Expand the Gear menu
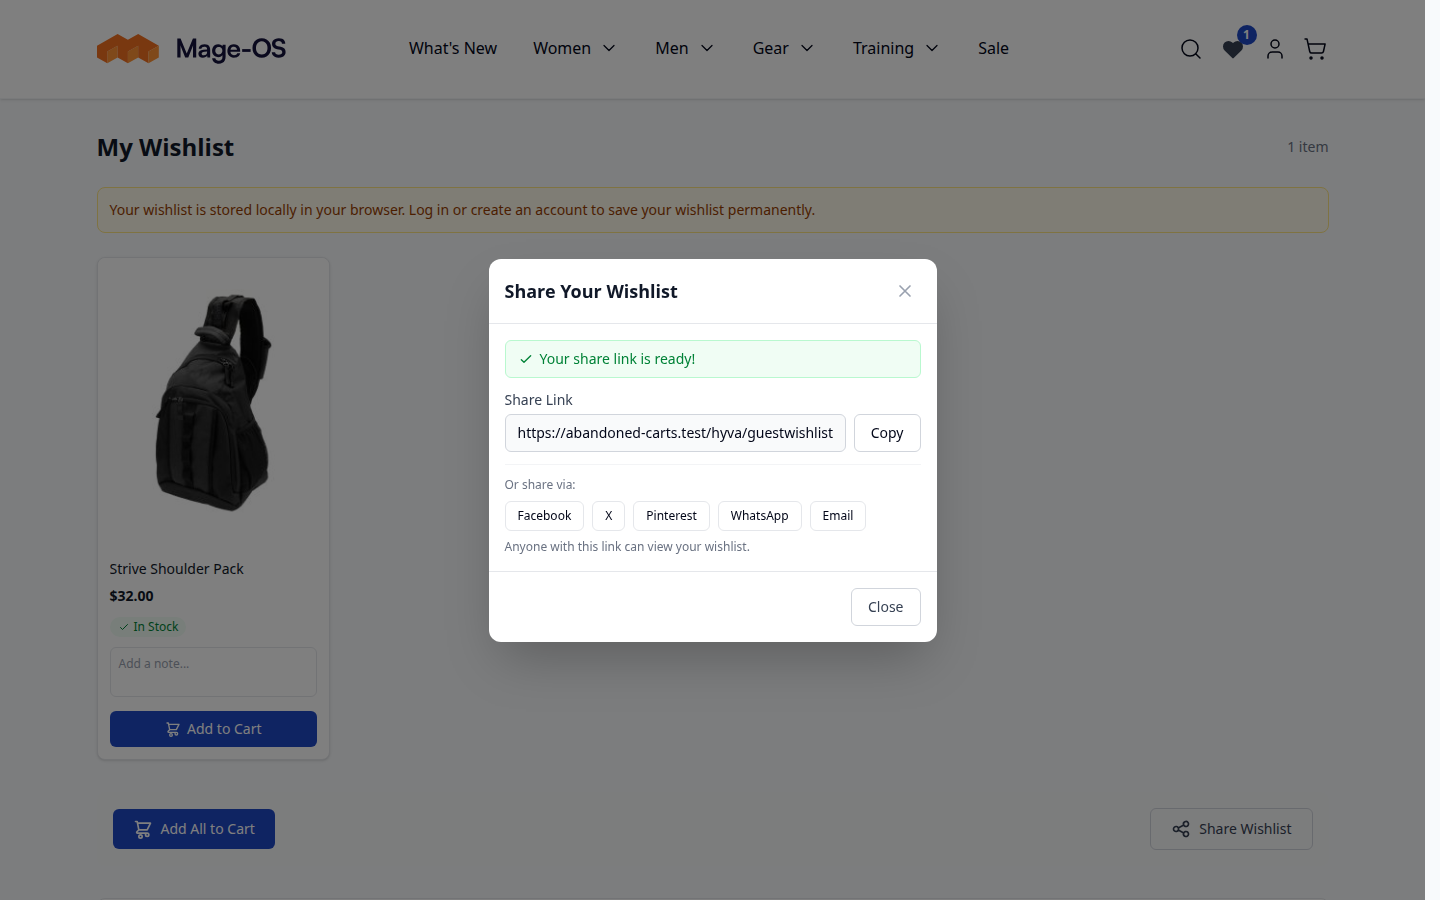This screenshot has height=900, width=1440. pyautogui.click(x=783, y=48)
